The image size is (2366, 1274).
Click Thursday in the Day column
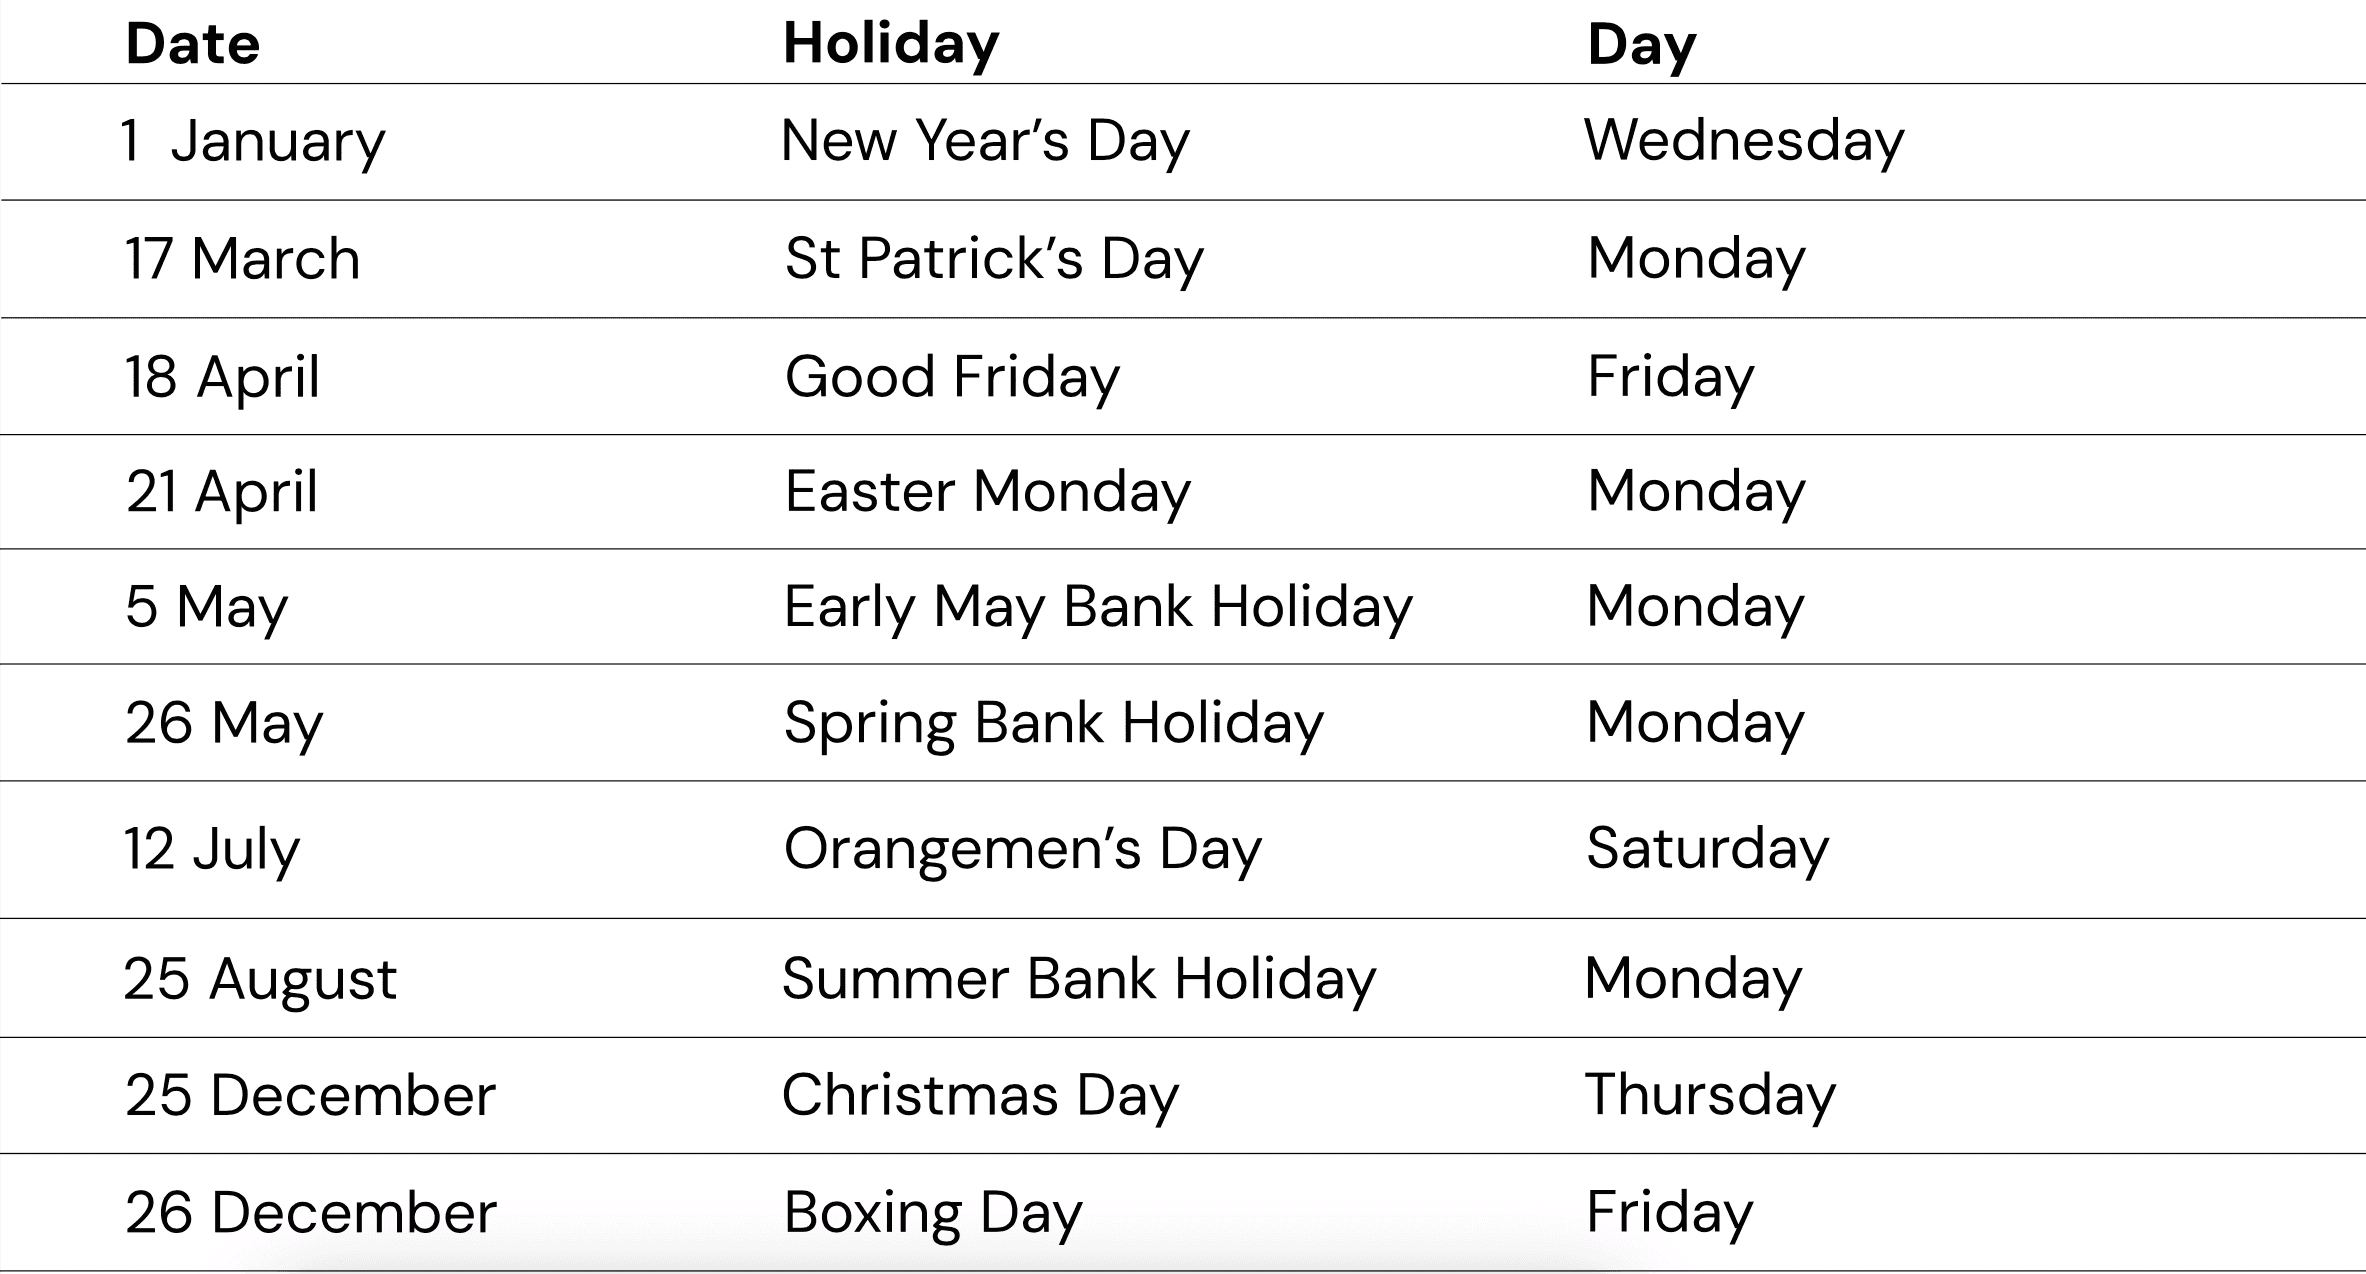coord(1711,1095)
